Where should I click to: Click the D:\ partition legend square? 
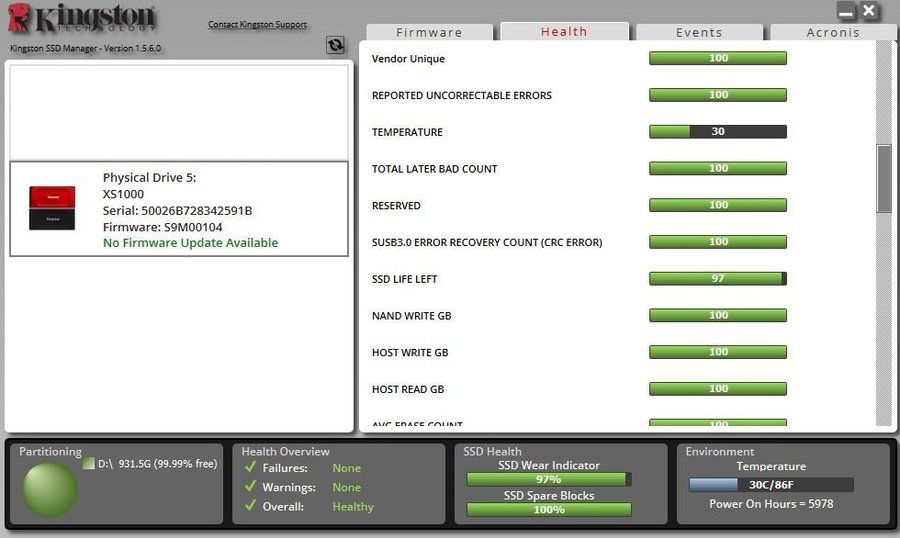[89, 464]
